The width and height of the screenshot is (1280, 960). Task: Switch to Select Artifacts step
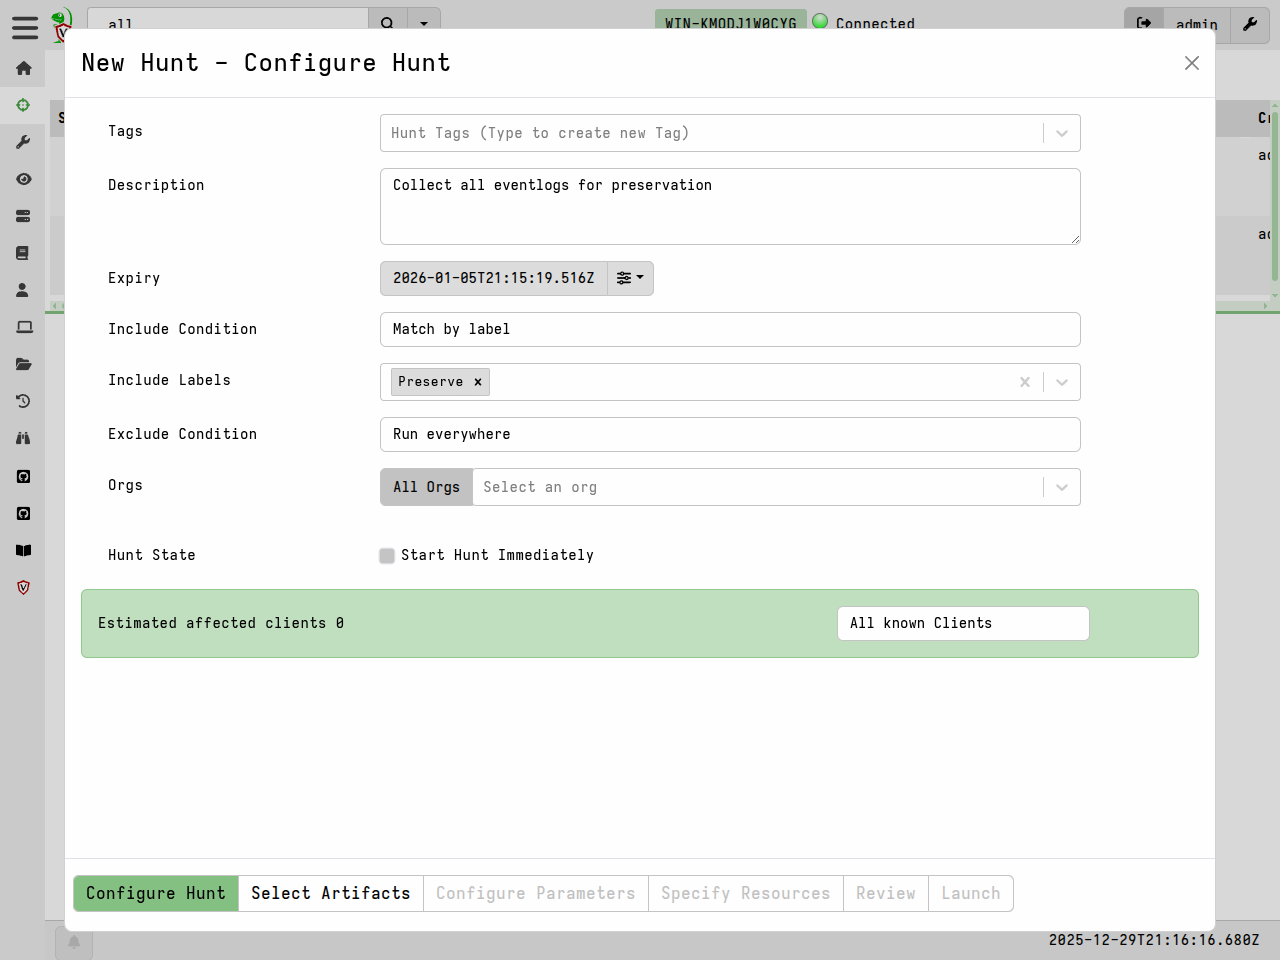coord(330,893)
